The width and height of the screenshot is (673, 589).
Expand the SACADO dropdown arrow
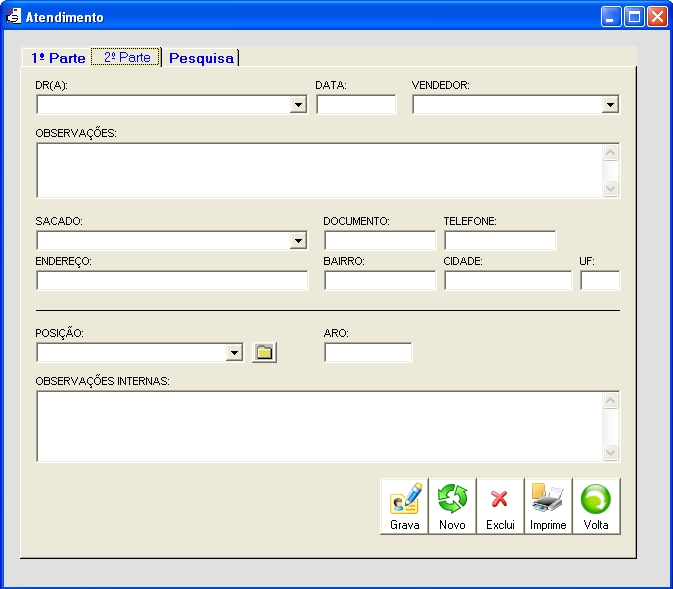[298, 241]
